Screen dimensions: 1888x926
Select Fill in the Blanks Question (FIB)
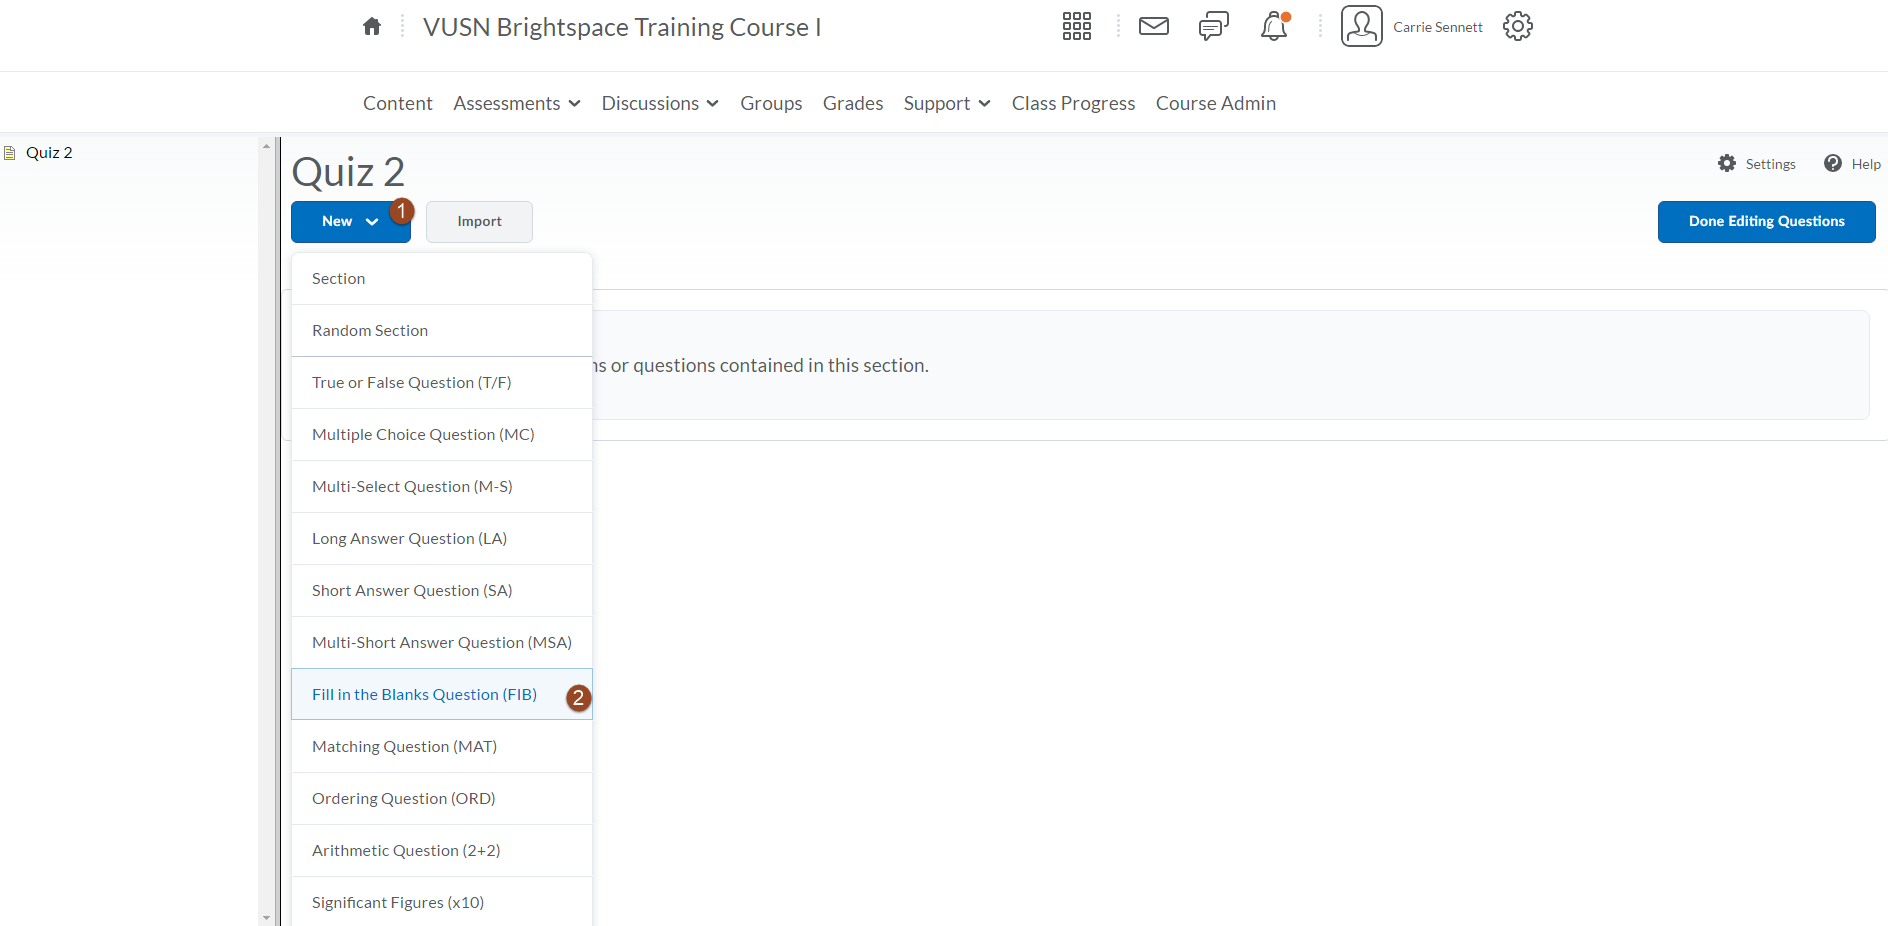pos(442,695)
